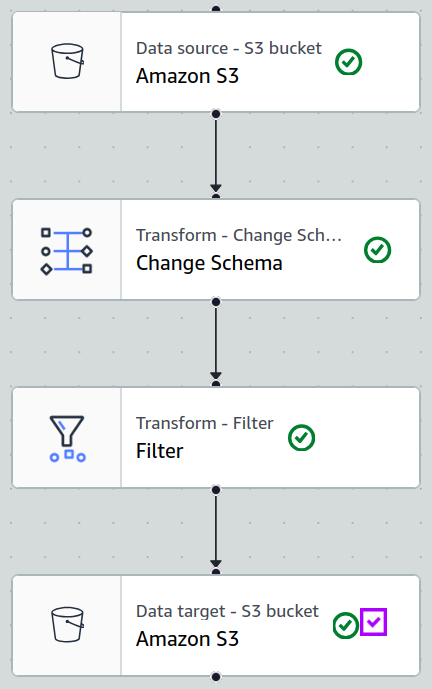The width and height of the screenshot is (432, 689).
Task: Click the bottom connector dot of the Data target node
Action: point(216,677)
